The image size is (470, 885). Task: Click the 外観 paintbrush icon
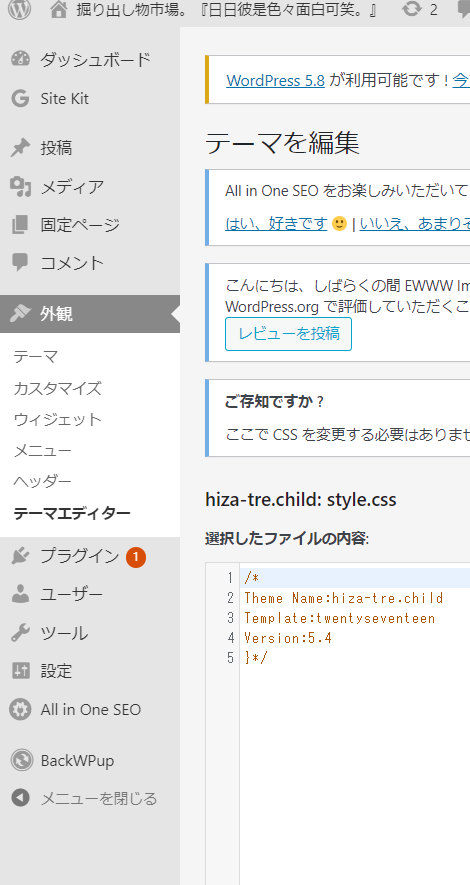point(20,314)
